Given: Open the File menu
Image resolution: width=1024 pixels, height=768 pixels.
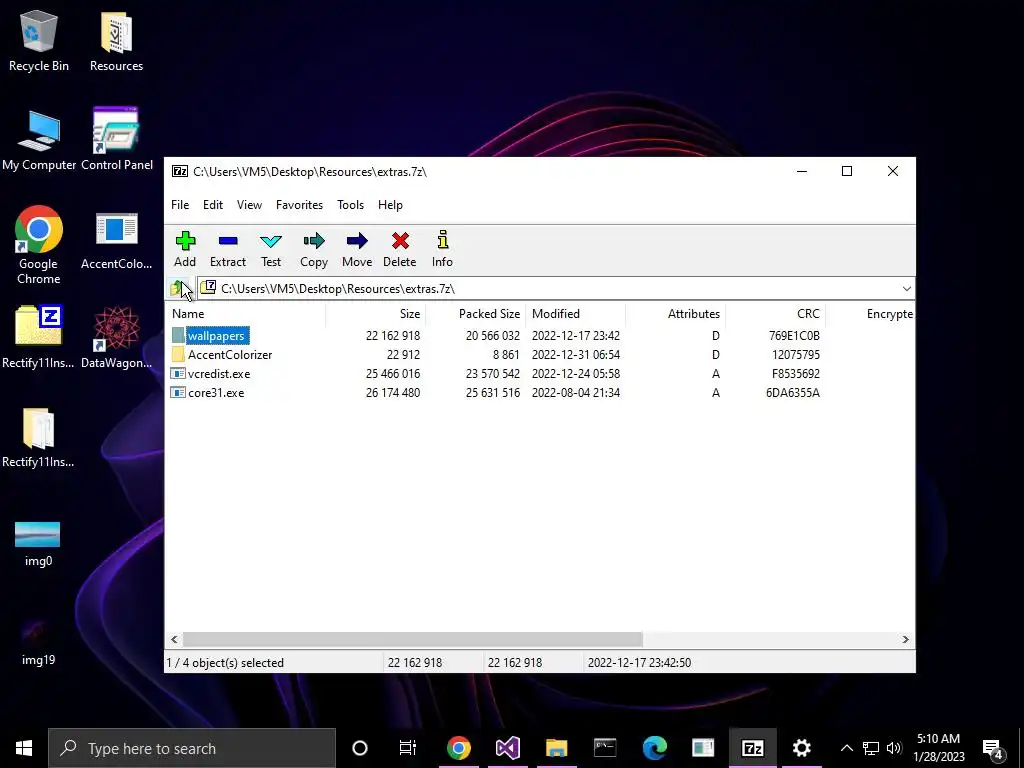Looking at the screenshot, I should [x=180, y=205].
